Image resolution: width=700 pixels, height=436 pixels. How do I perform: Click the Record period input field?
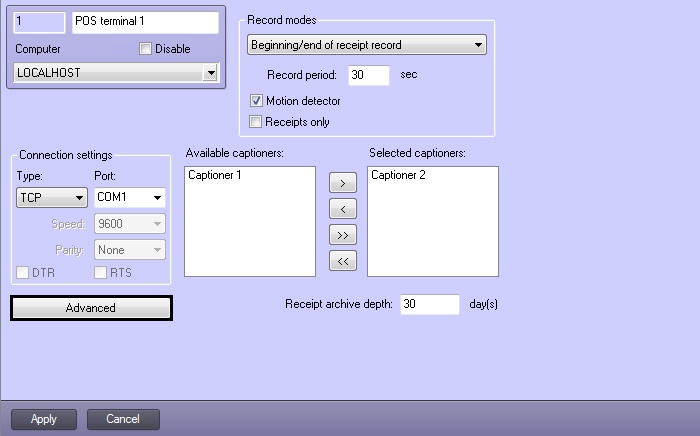[367, 76]
